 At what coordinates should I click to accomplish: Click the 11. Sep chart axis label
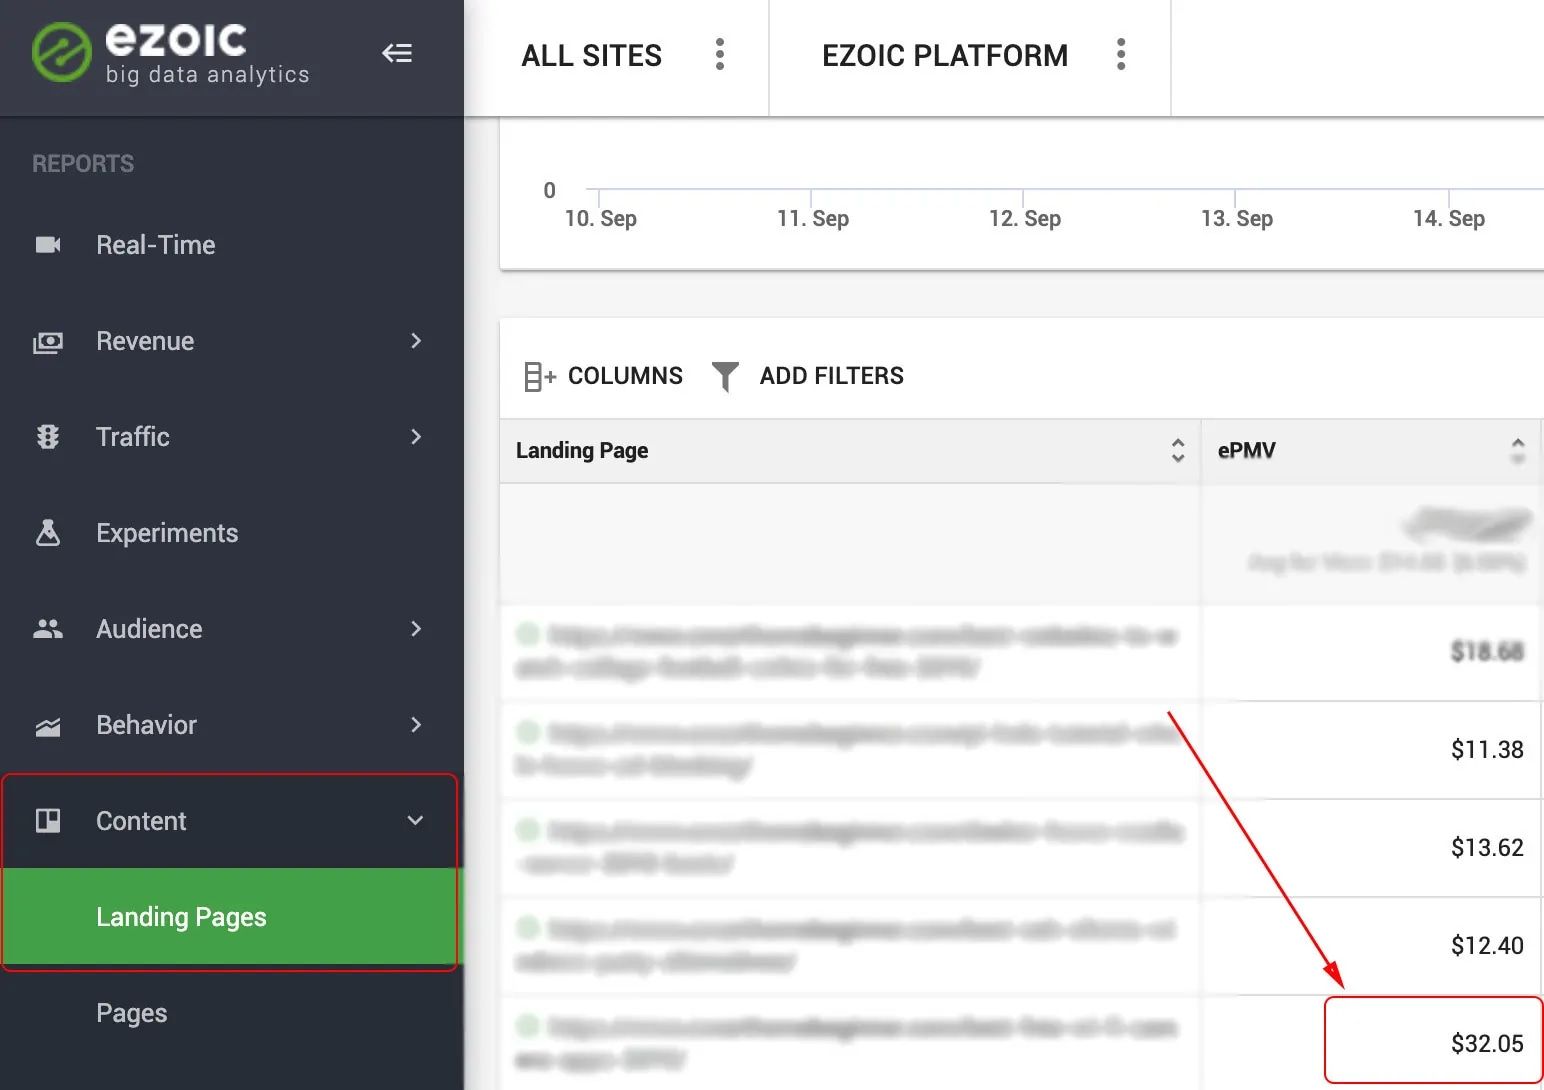tap(812, 219)
